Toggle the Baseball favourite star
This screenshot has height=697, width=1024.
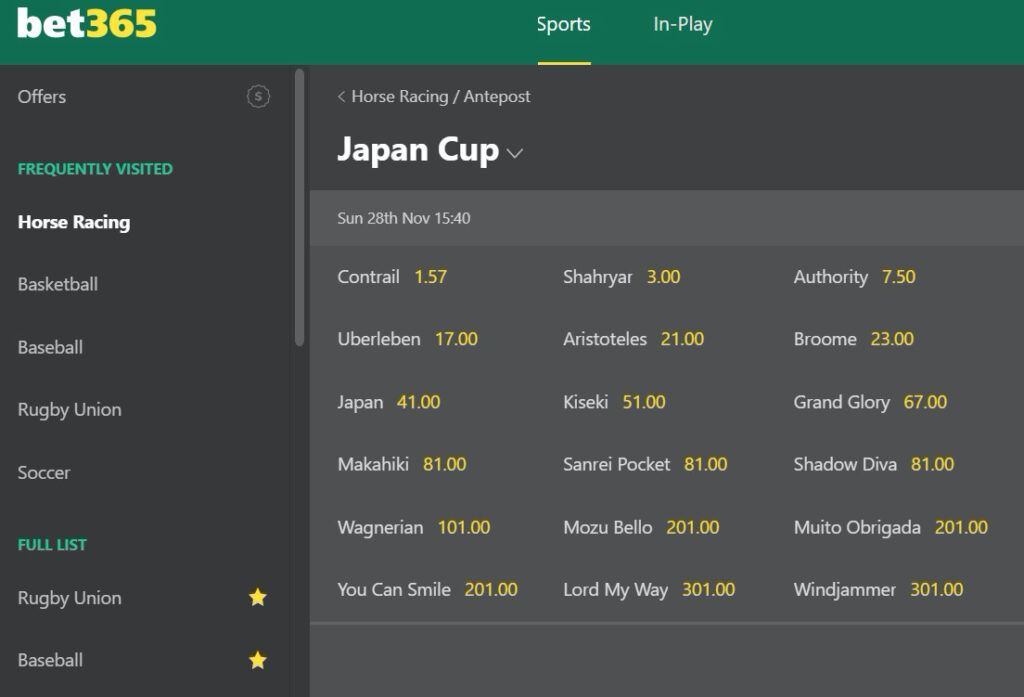(258, 660)
